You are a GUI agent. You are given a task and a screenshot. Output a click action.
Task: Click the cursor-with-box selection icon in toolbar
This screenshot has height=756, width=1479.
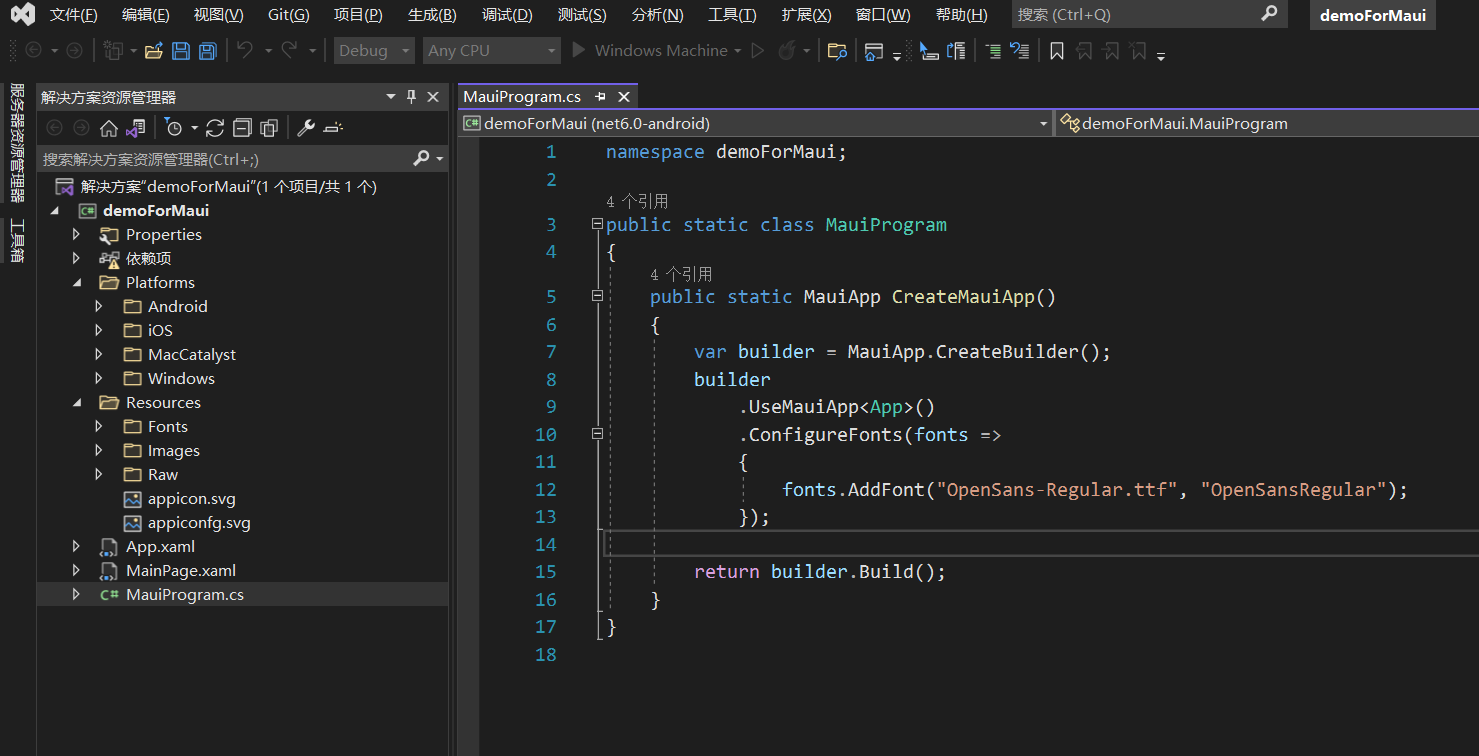pos(929,51)
